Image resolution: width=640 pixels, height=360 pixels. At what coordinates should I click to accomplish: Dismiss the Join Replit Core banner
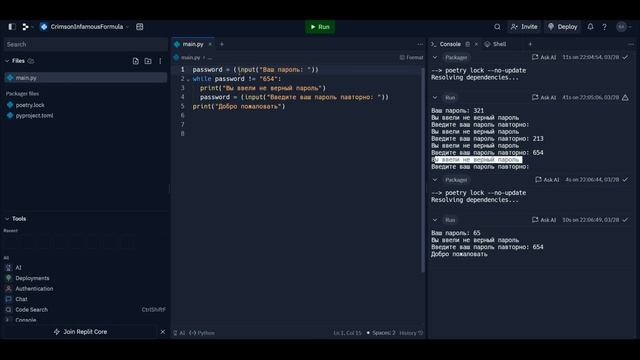click(x=163, y=332)
